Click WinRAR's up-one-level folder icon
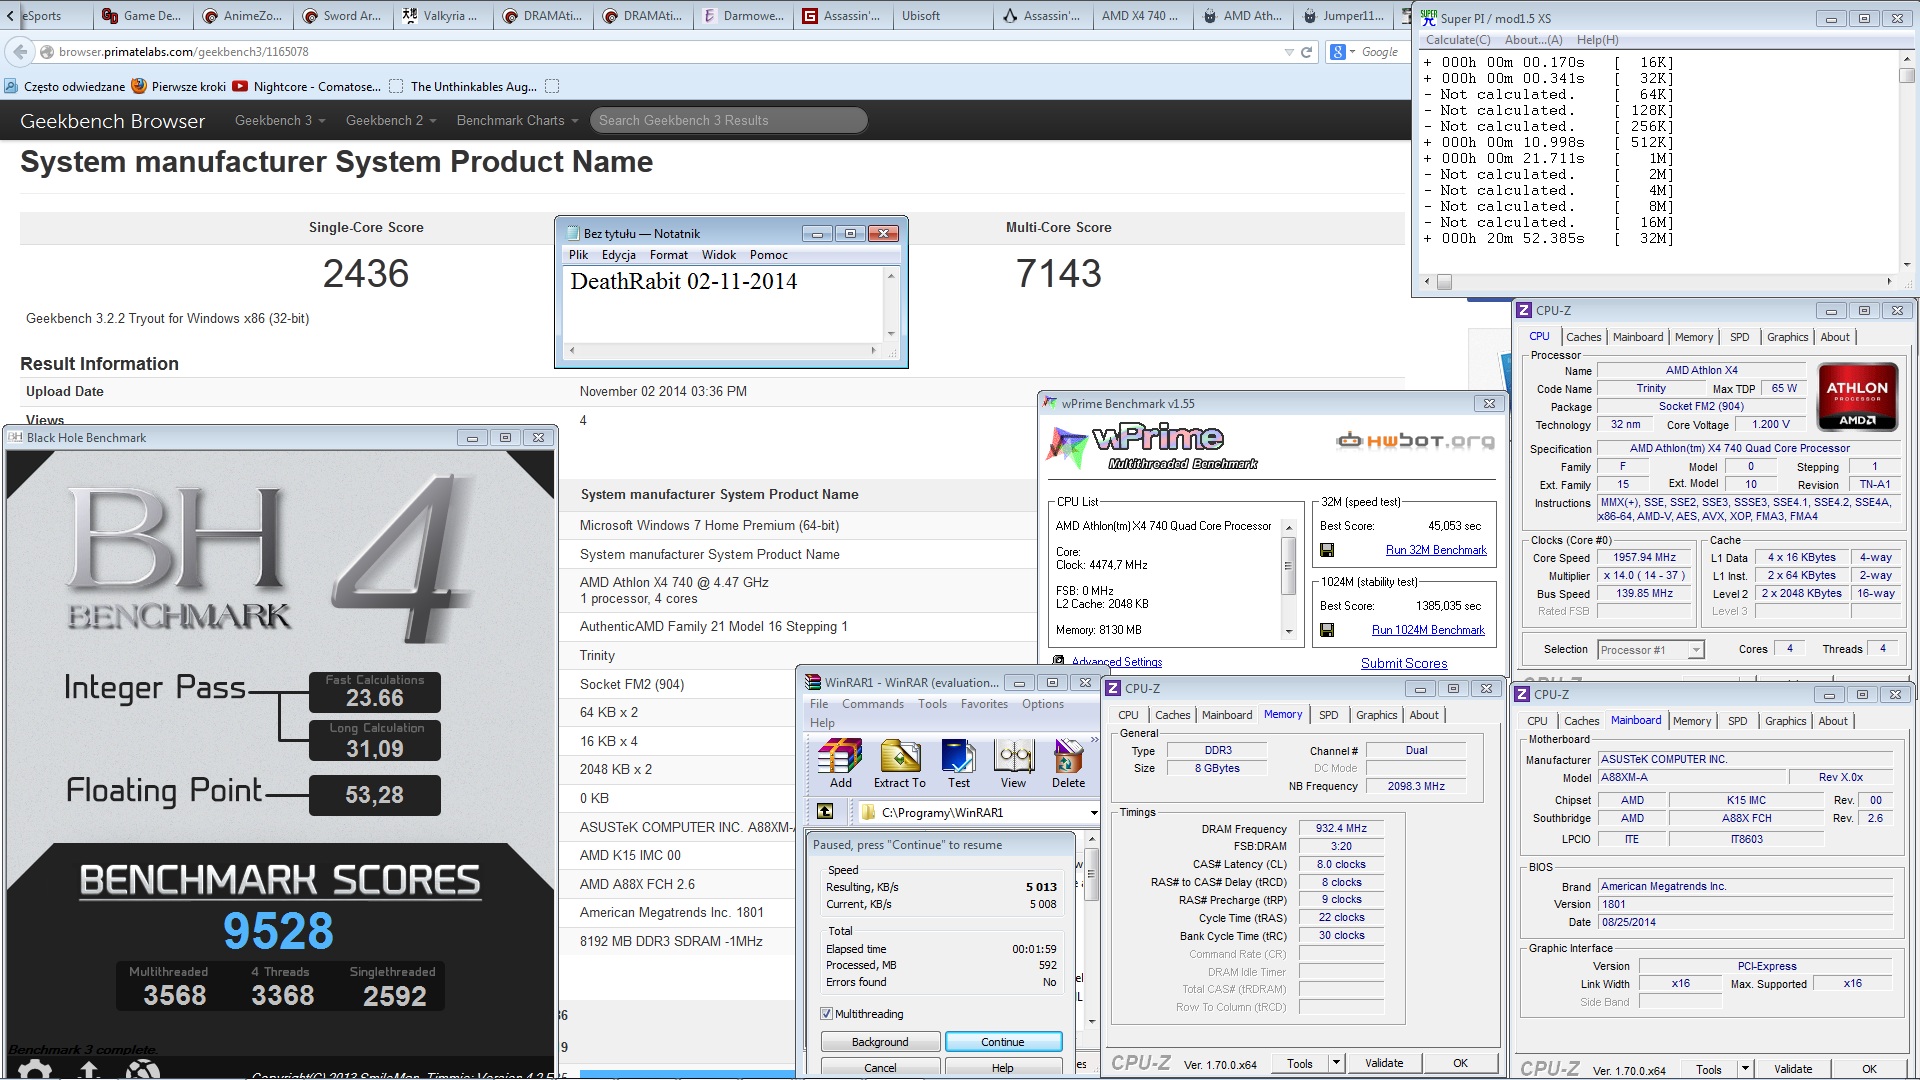Image resolution: width=1920 pixels, height=1080 pixels. (x=825, y=812)
